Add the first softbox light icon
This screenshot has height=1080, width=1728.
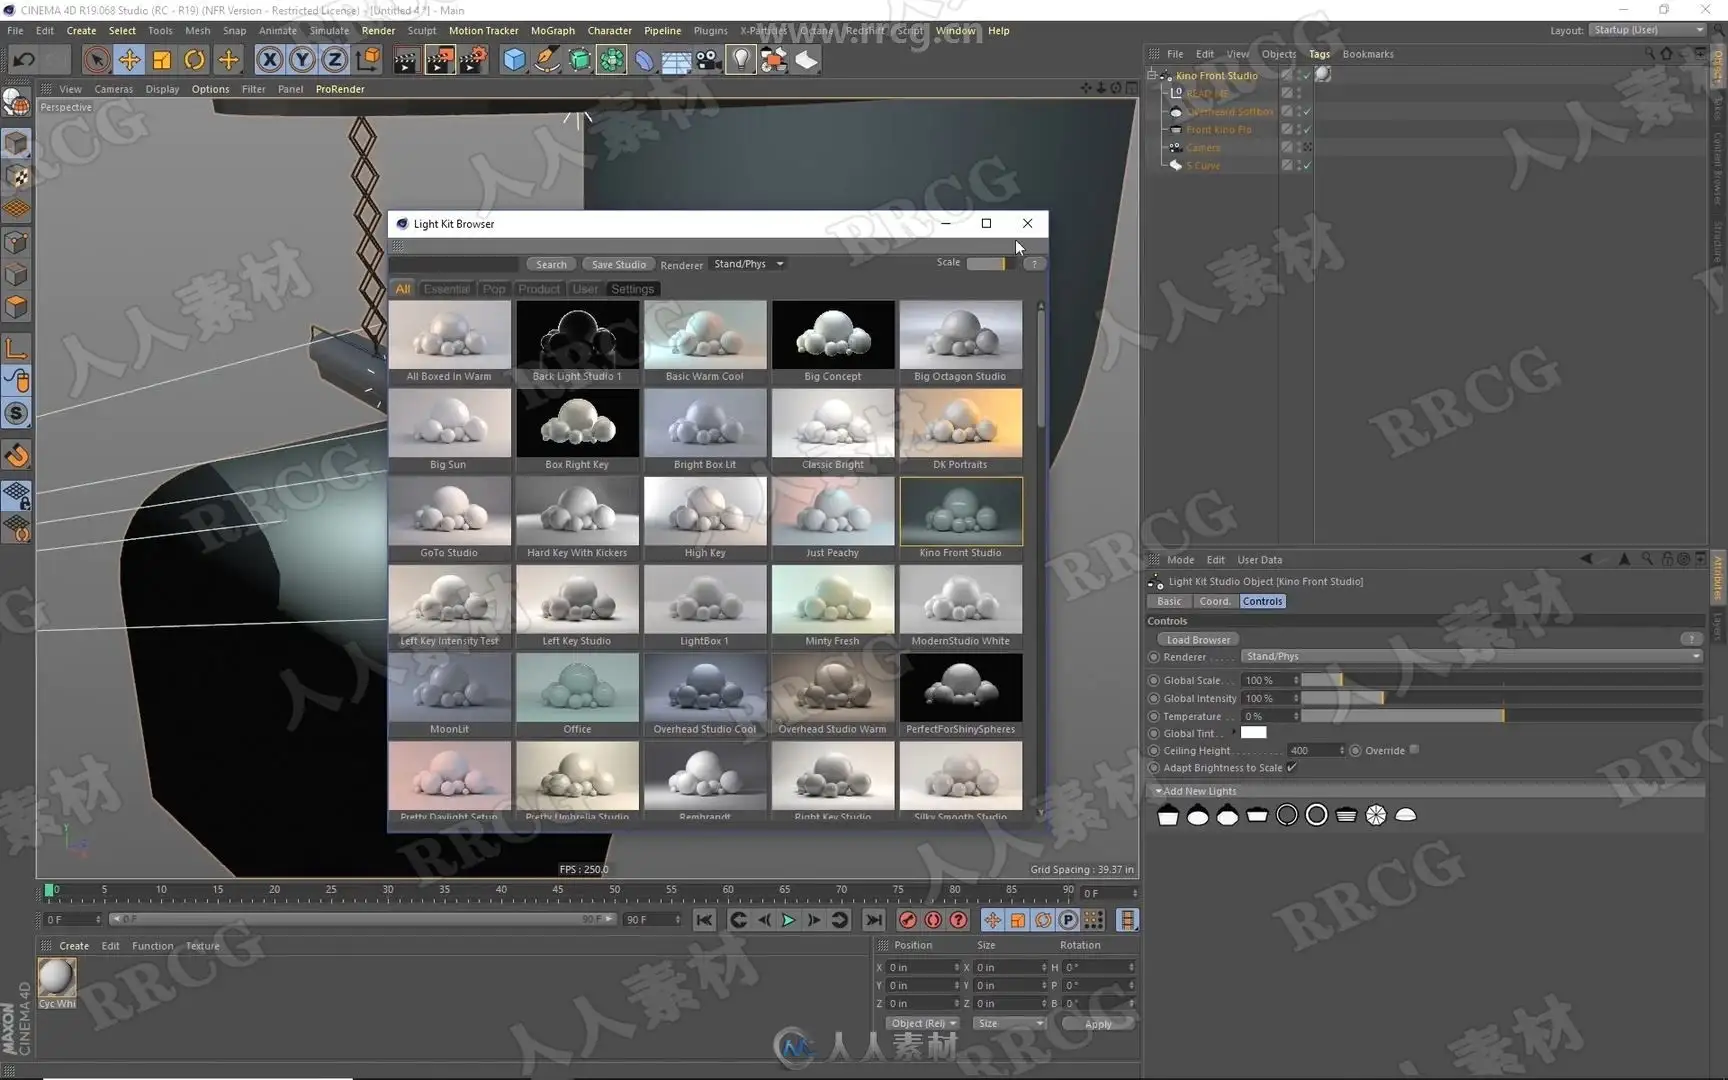1168,816
